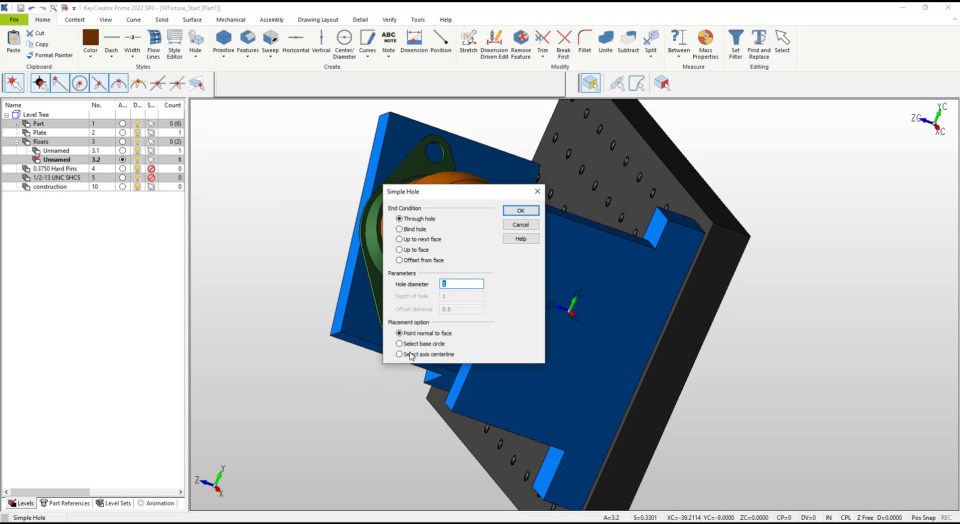The height and width of the screenshot is (524, 960).
Task: Click the Cut scissors icon
Action: coord(30,33)
